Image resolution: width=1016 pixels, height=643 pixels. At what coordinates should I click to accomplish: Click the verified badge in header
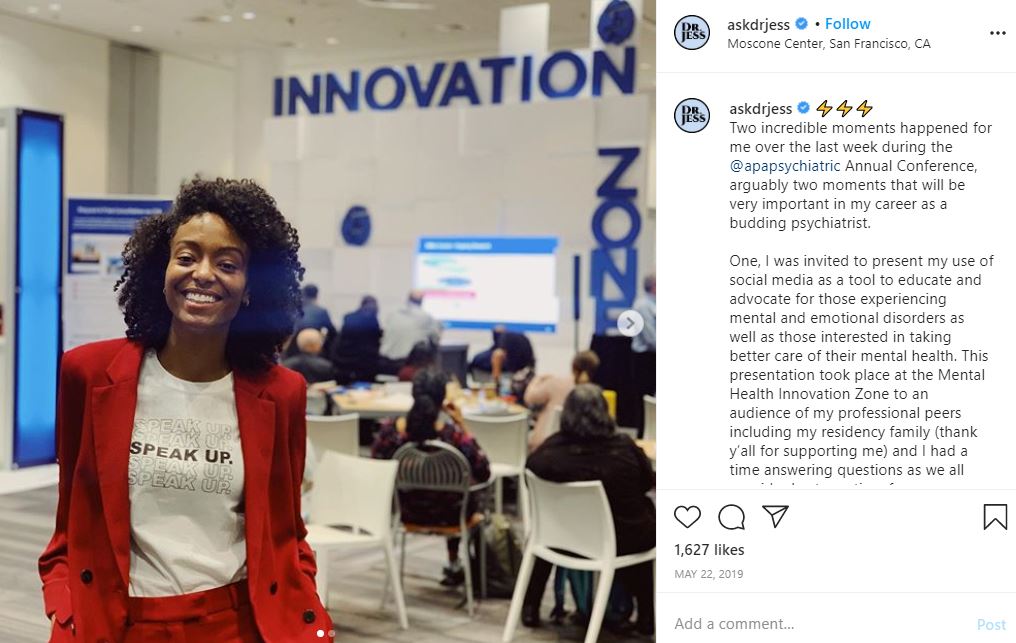802,24
